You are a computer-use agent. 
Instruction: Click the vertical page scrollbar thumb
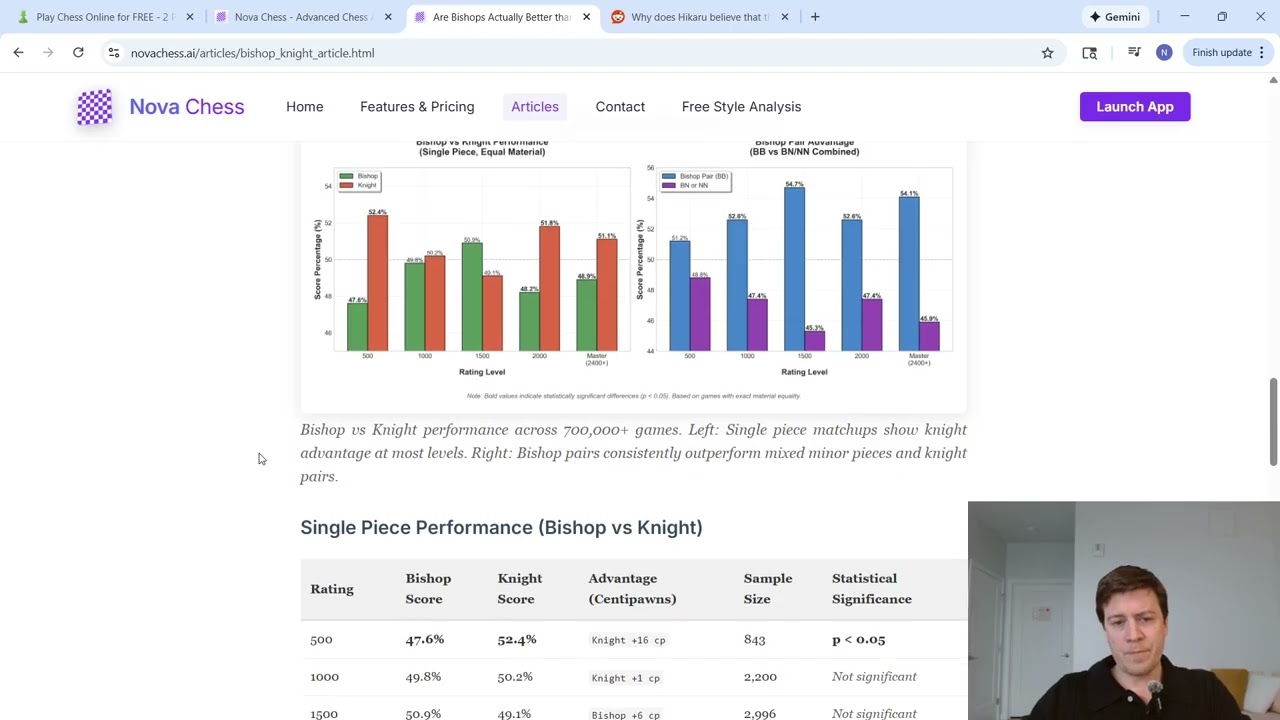click(x=1273, y=421)
